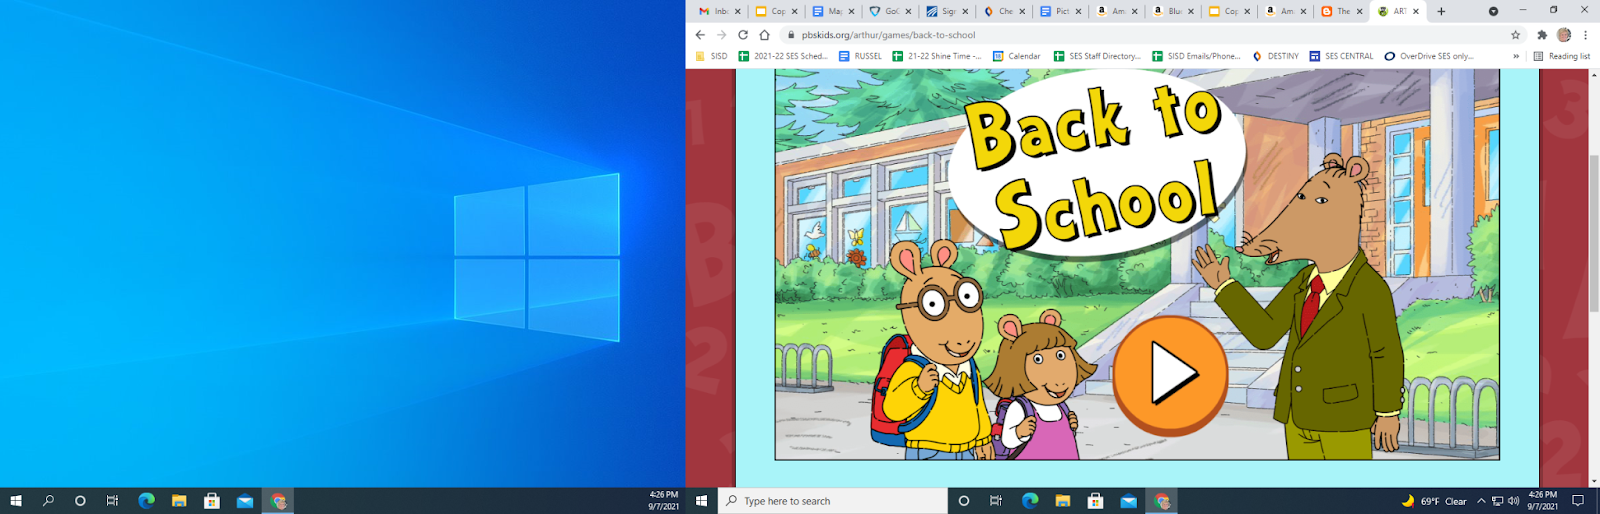Screen dimensions: 1600x514
Task: Show hidden system tray icons
Action: (1481, 501)
